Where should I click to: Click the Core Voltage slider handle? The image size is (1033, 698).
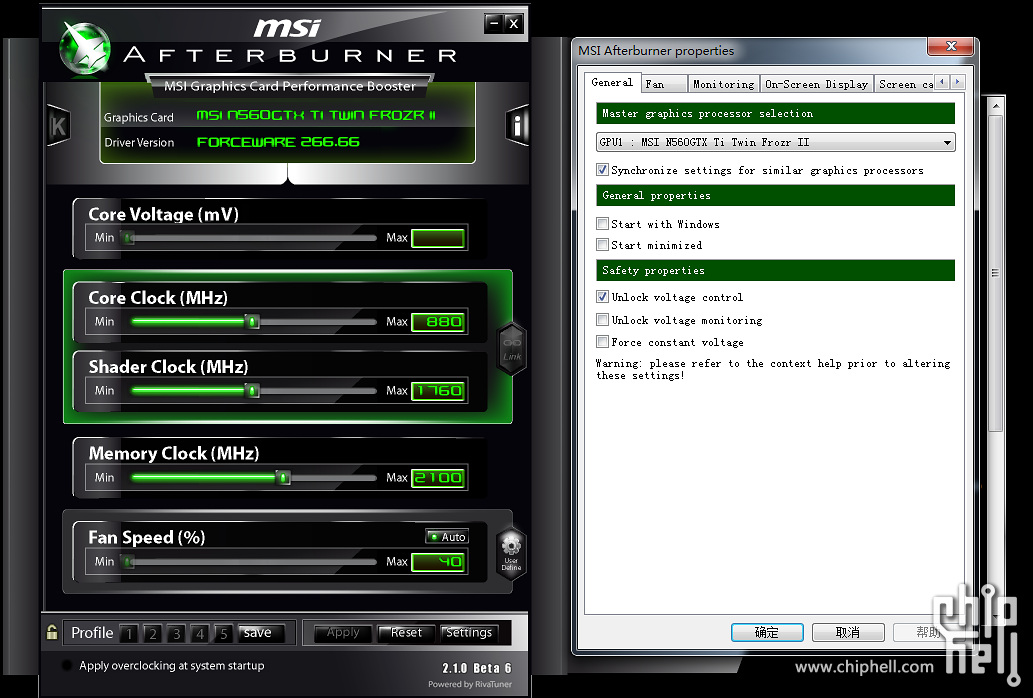[128, 238]
